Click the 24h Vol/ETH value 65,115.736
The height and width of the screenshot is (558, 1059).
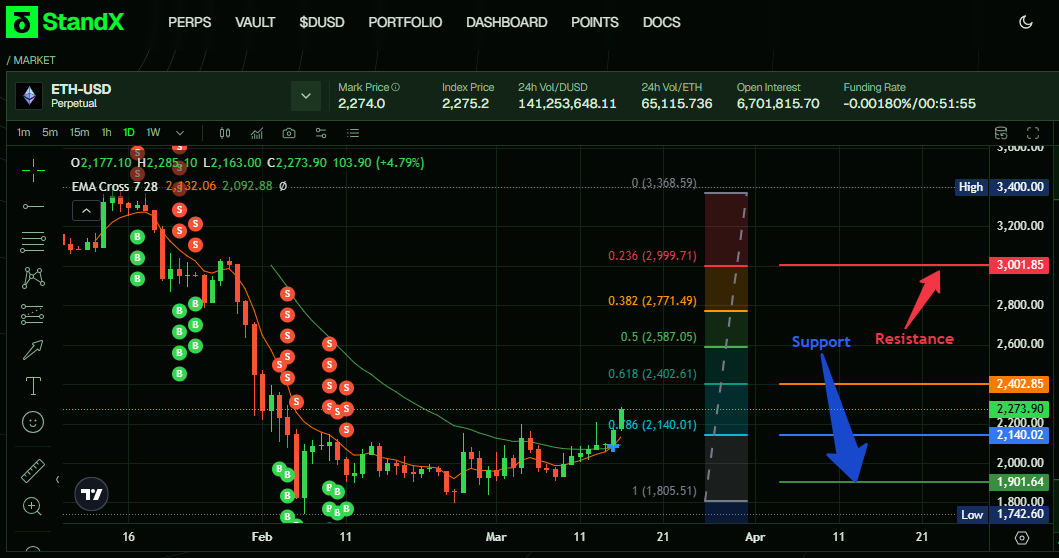tap(677, 103)
